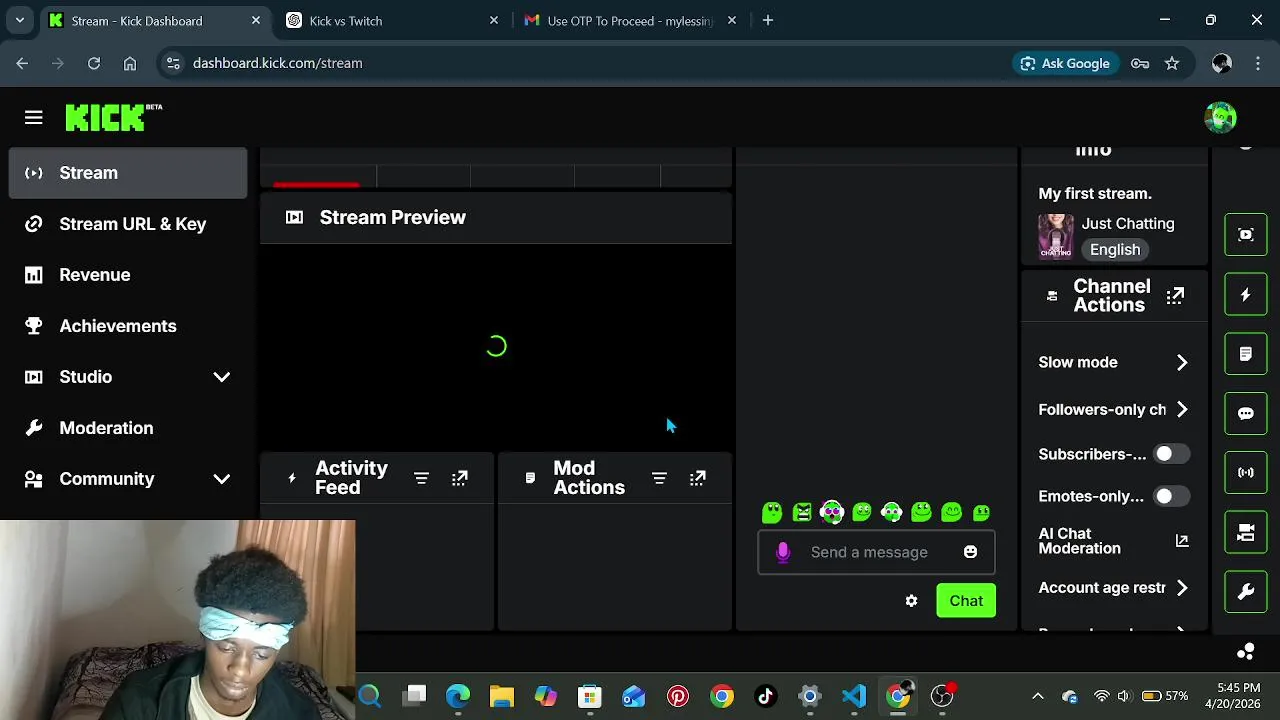
Task: Toggle the chat bubble button in right rail
Action: coord(1246,413)
